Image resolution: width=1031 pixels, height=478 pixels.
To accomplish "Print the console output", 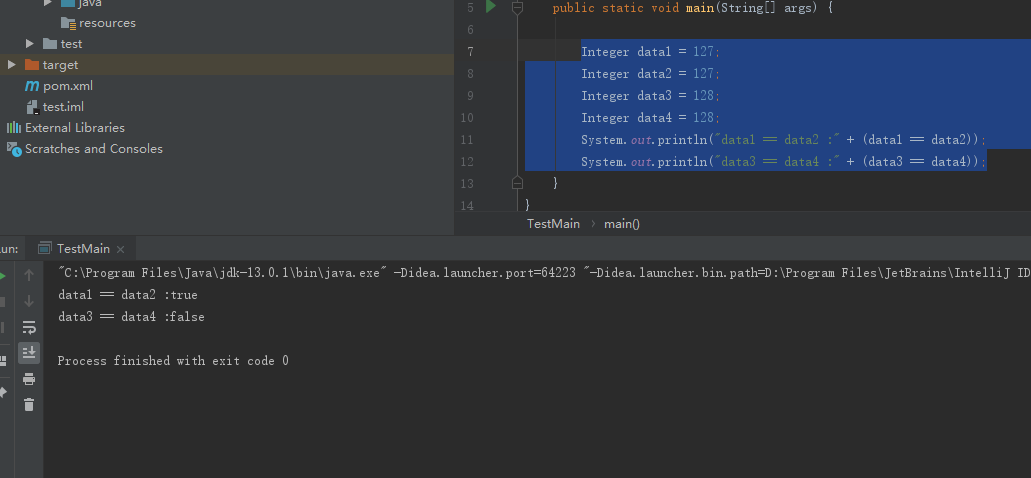I will coord(29,379).
